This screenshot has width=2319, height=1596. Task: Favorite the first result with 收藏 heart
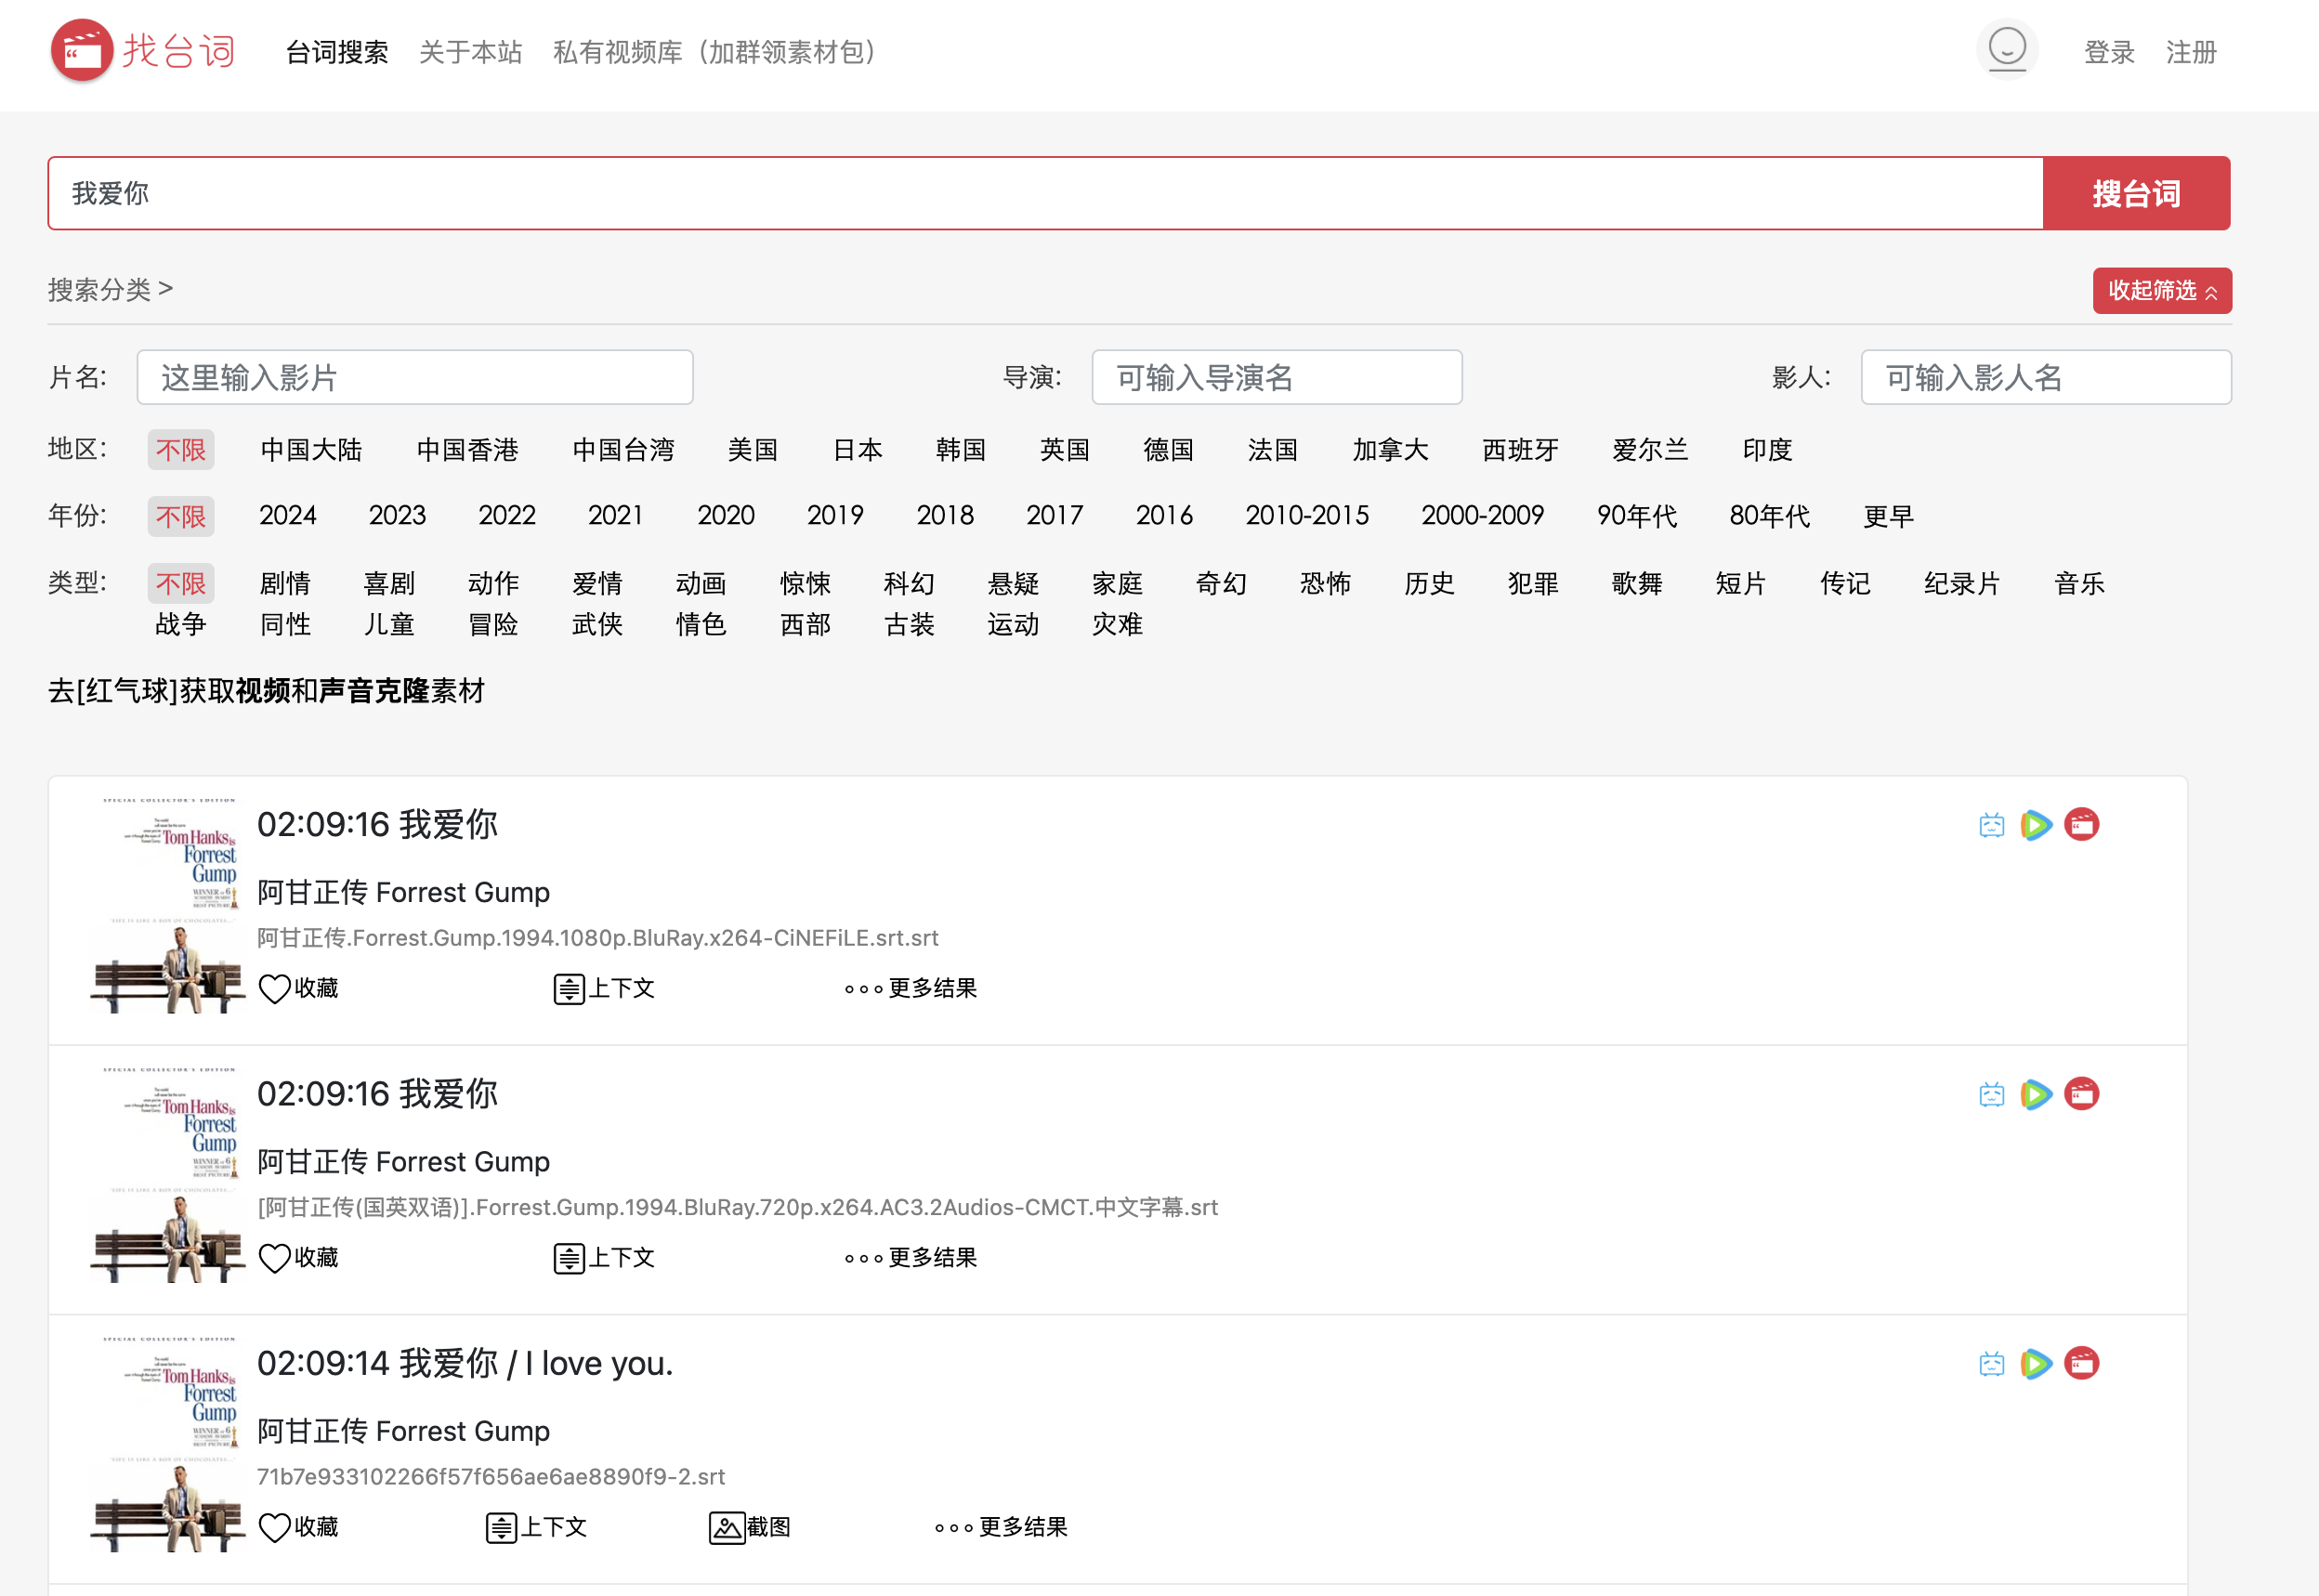[x=299, y=988]
